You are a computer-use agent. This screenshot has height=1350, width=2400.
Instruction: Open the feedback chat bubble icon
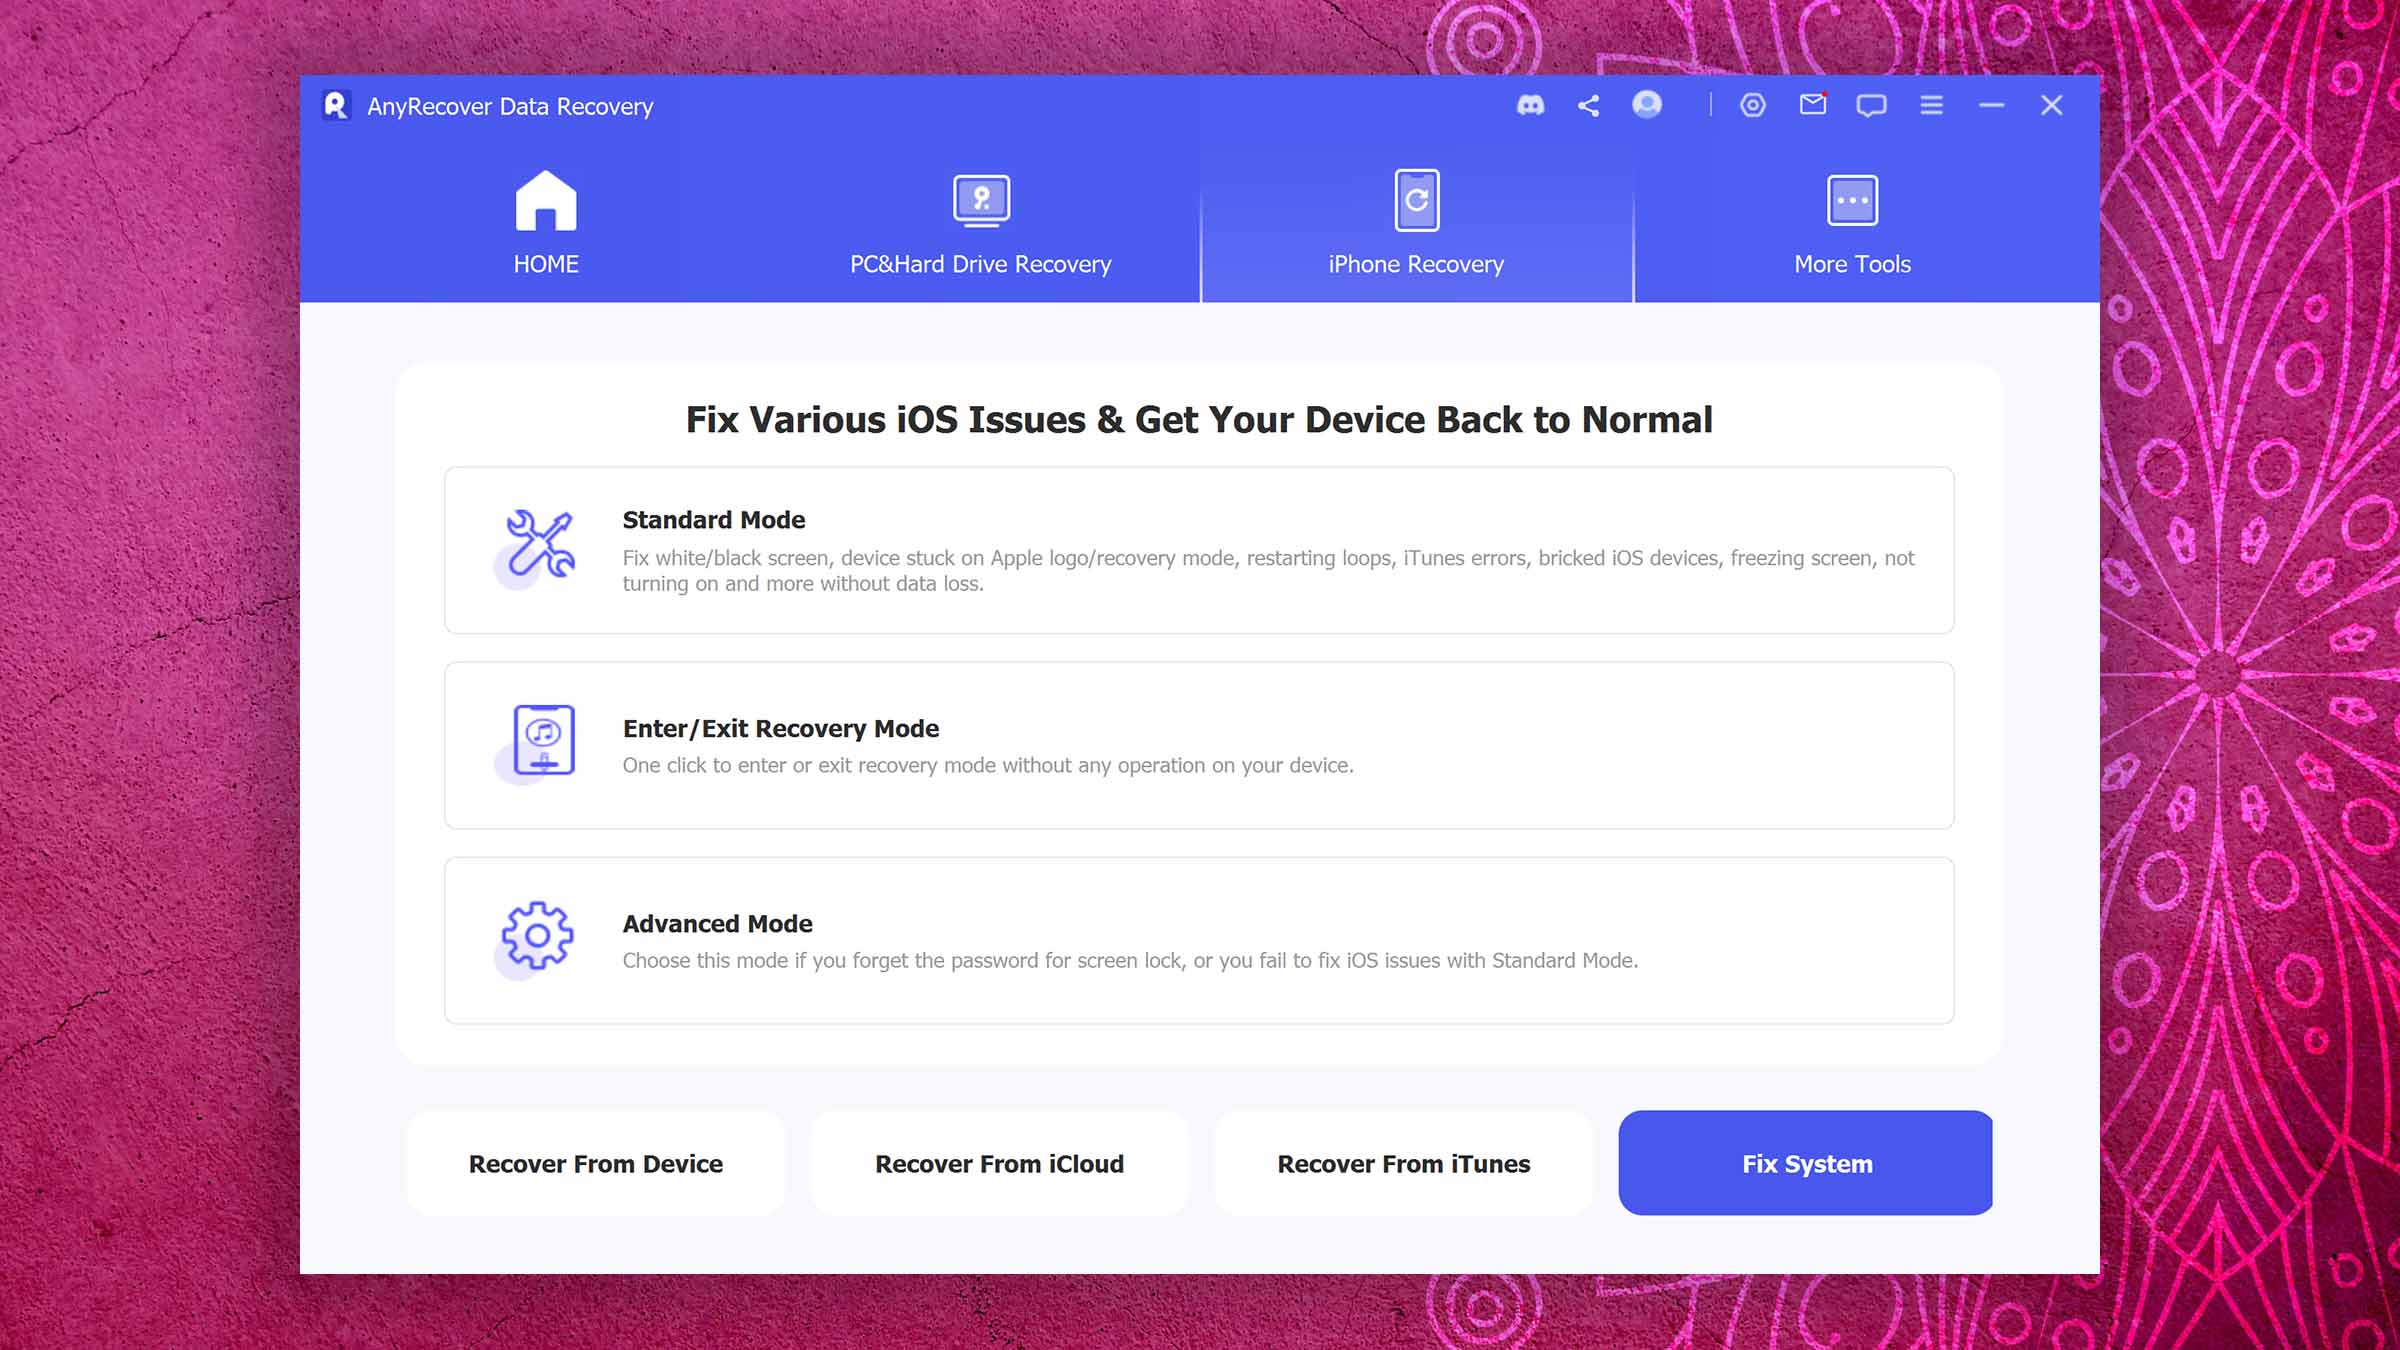[1871, 106]
